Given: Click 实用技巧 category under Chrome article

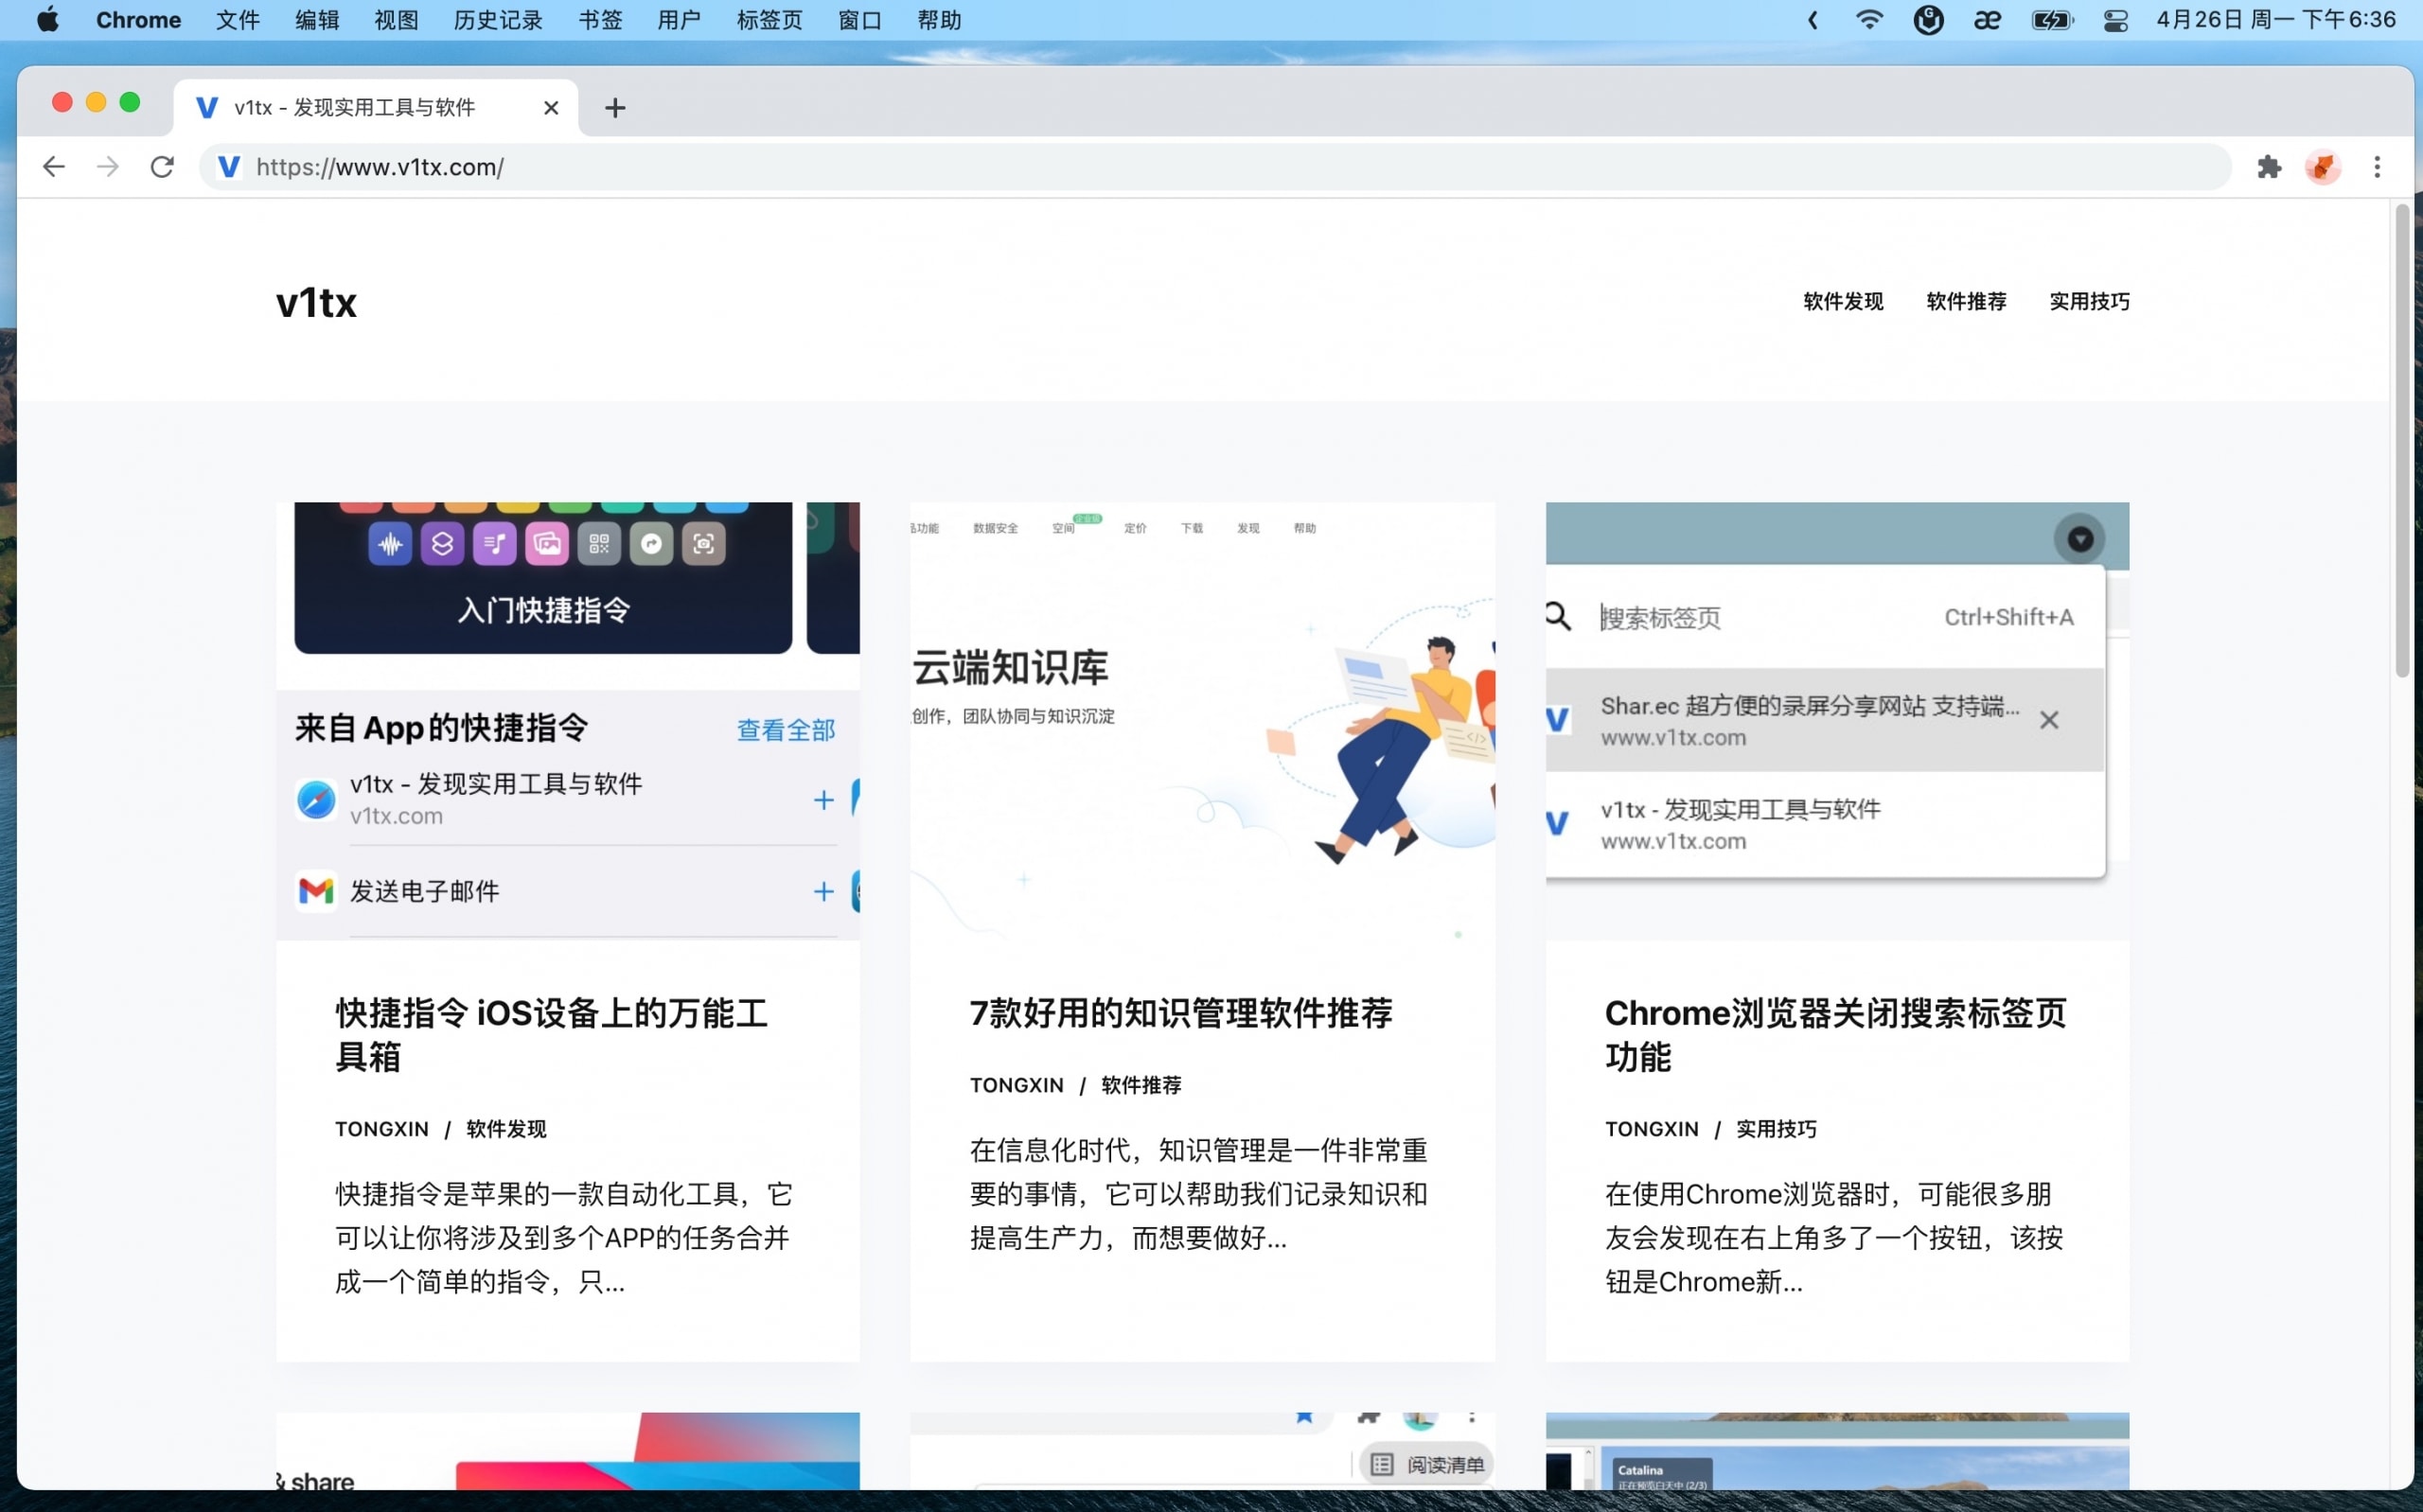Looking at the screenshot, I should click(1776, 1129).
